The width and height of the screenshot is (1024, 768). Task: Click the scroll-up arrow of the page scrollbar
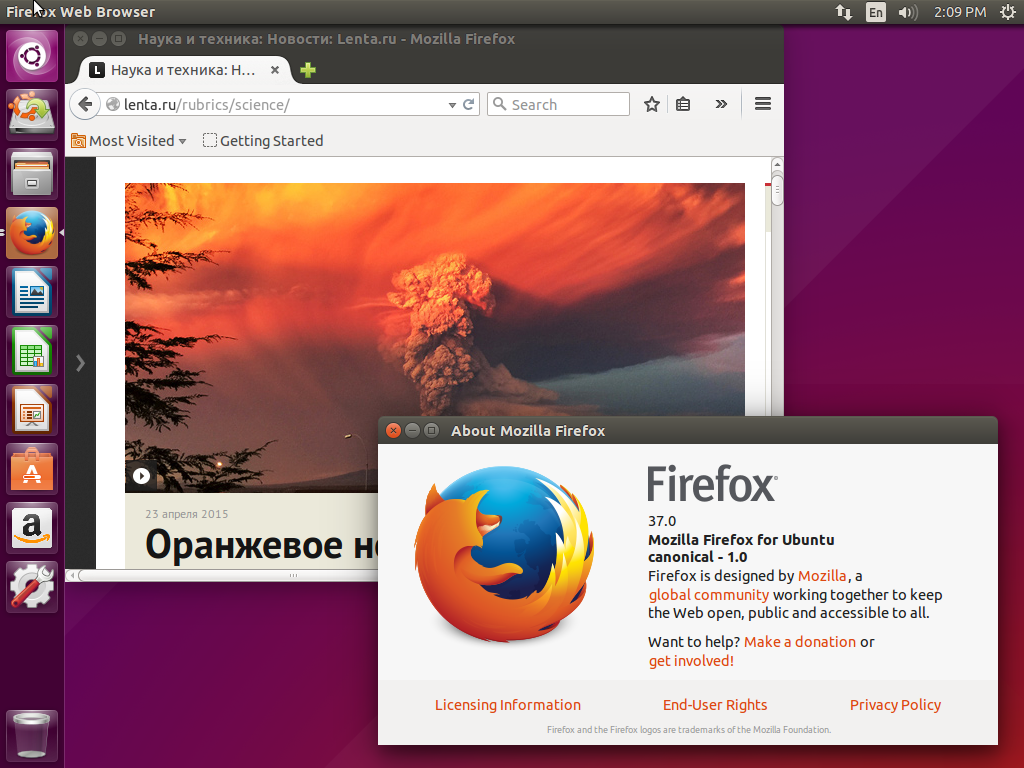click(776, 165)
